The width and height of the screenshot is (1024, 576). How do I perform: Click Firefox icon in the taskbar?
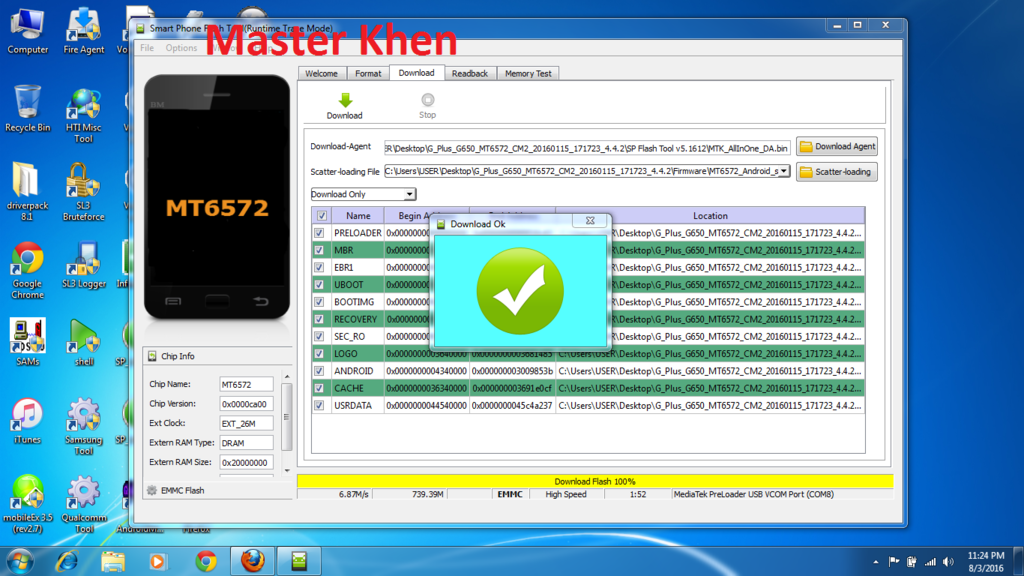pos(252,561)
